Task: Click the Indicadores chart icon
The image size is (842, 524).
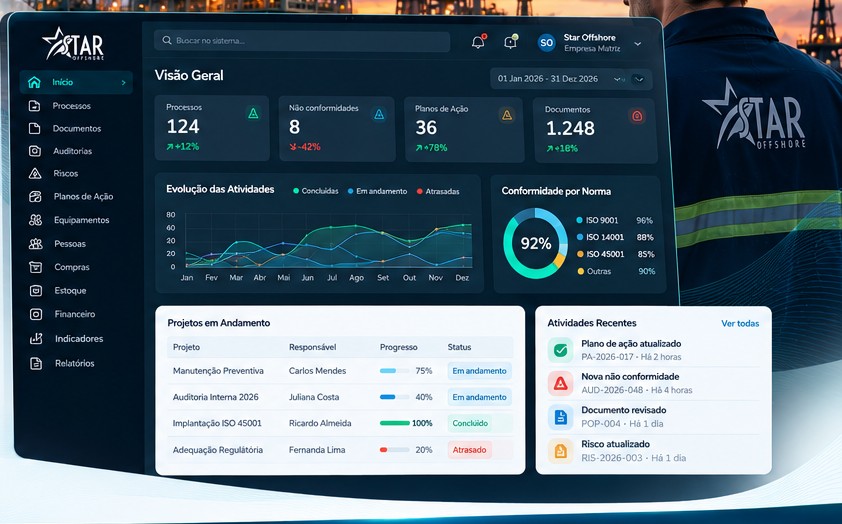Action: pyautogui.click(x=36, y=338)
